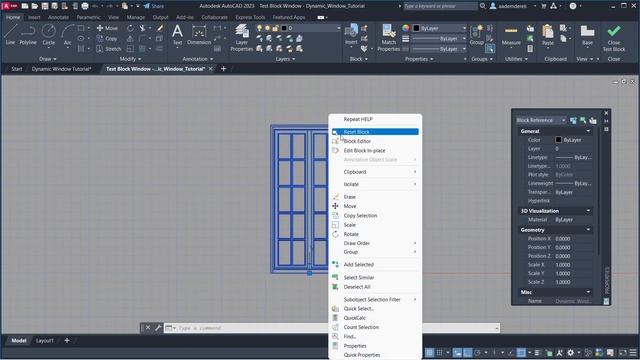Collapse the 3D Visualization section
The width and height of the screenshot is (640, 360).
point(588,211)
